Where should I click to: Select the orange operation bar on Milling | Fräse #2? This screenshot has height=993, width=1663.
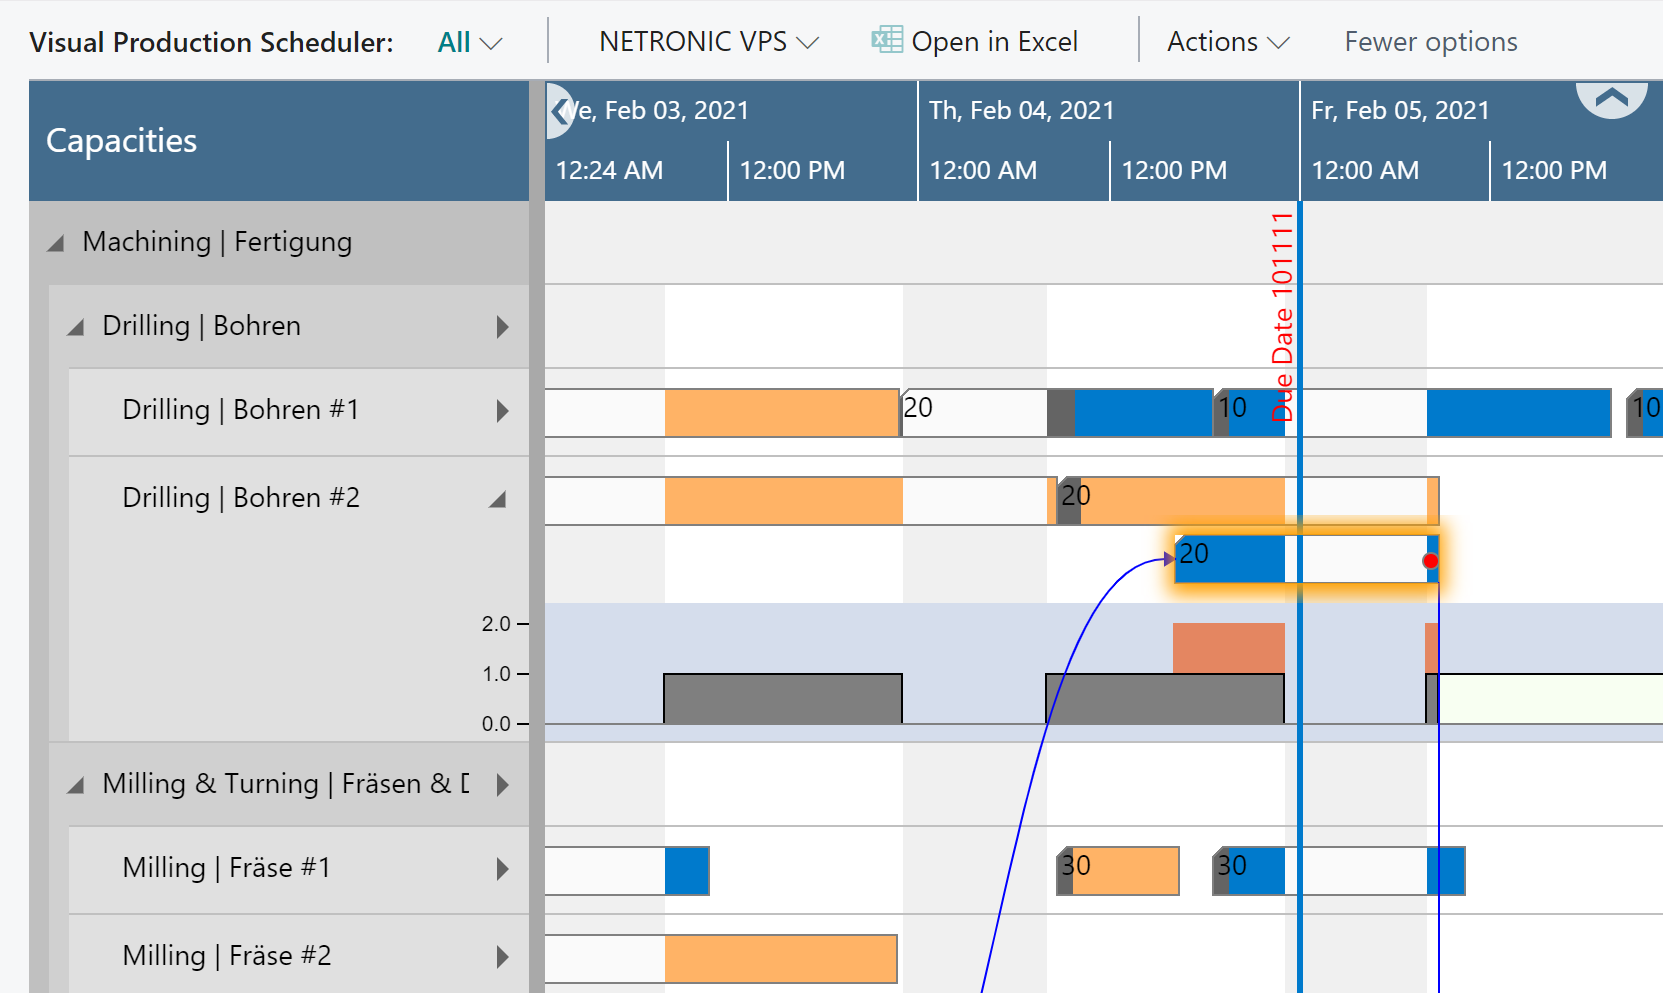tap(780, 958)
